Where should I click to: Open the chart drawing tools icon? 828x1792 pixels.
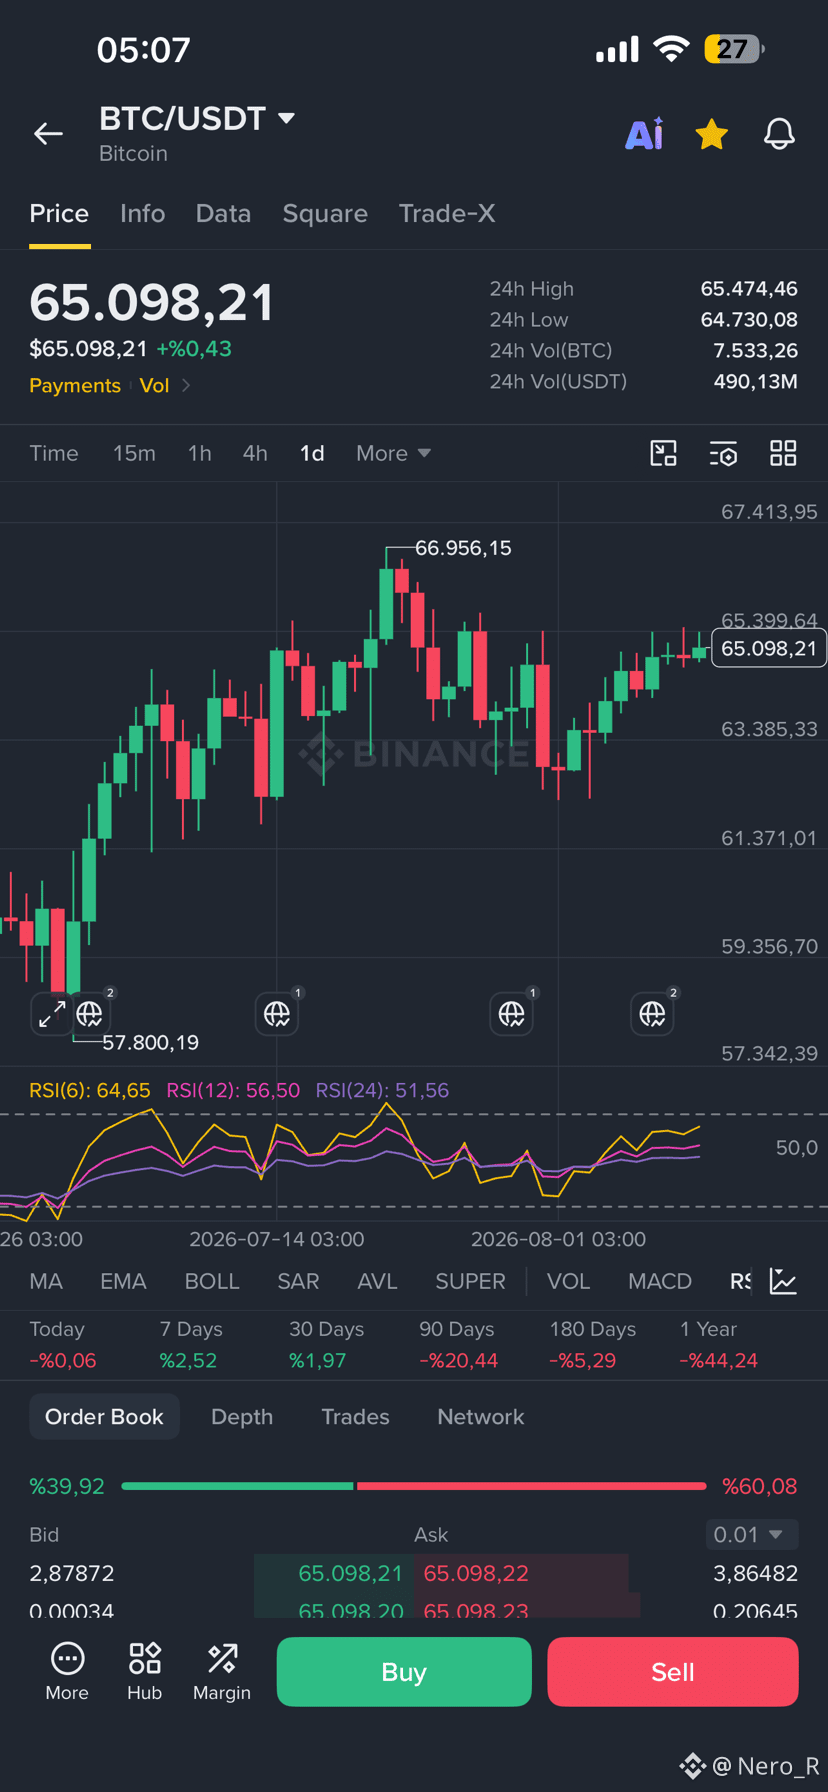pyautogui.click(x=664, y=453)
